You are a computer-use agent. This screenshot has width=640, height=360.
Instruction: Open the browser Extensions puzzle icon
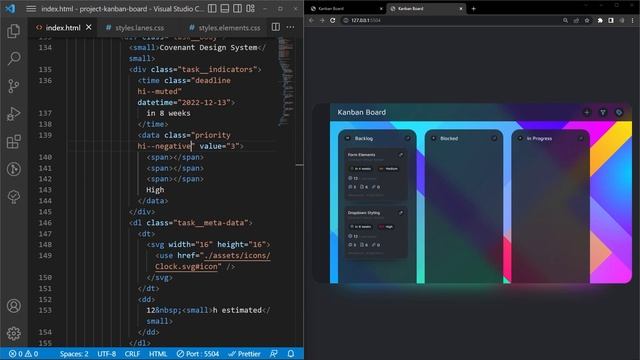(x=600, y=20)
